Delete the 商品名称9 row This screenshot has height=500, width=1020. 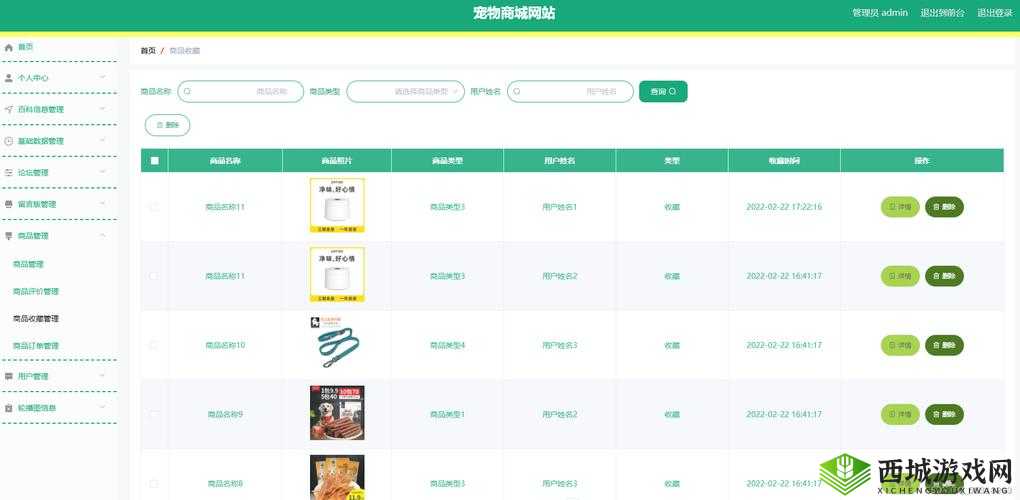click(945, 414)
